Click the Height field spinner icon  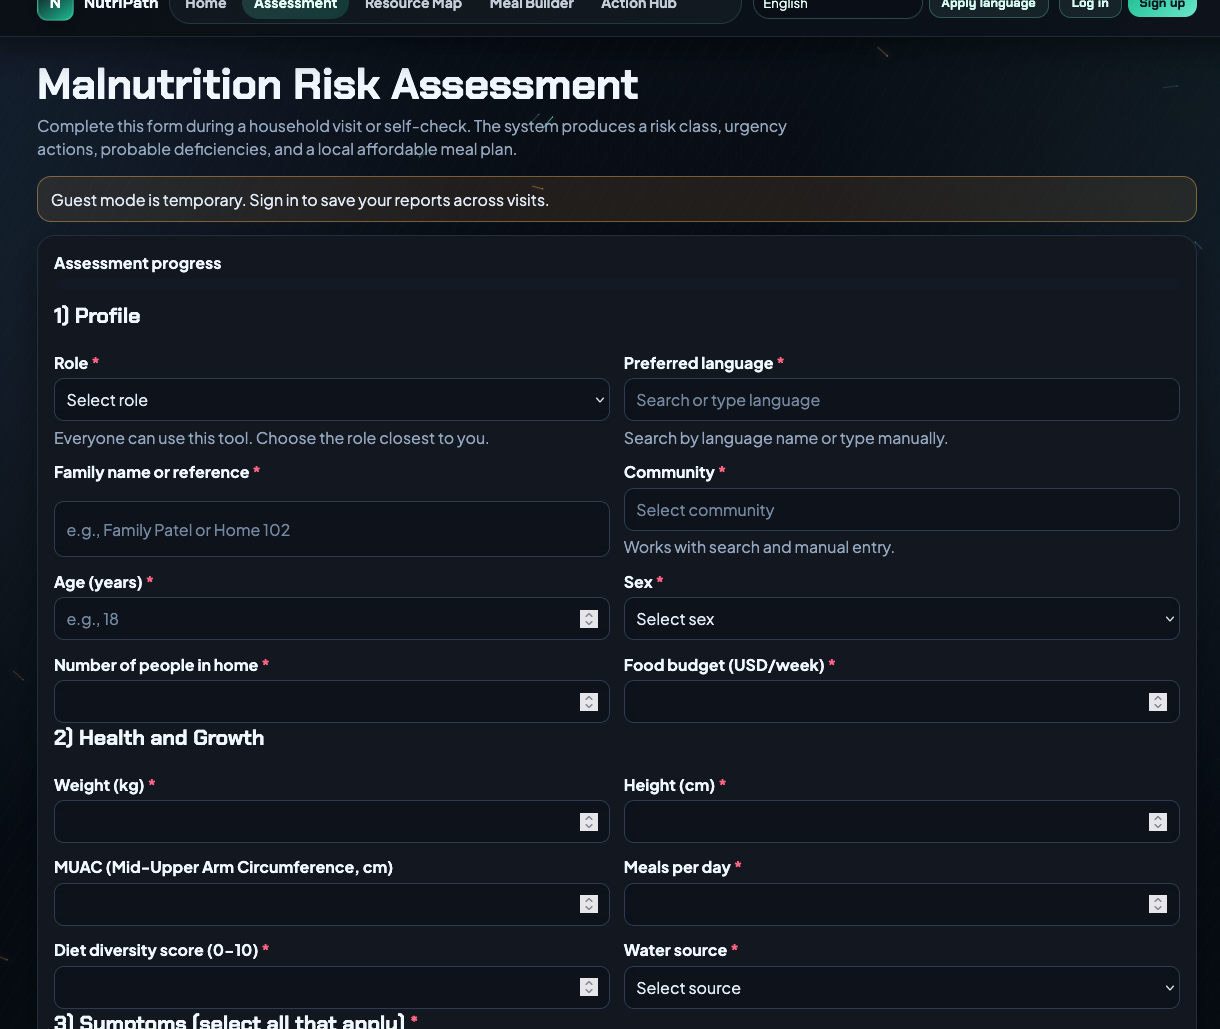(x=1158, y=822)
